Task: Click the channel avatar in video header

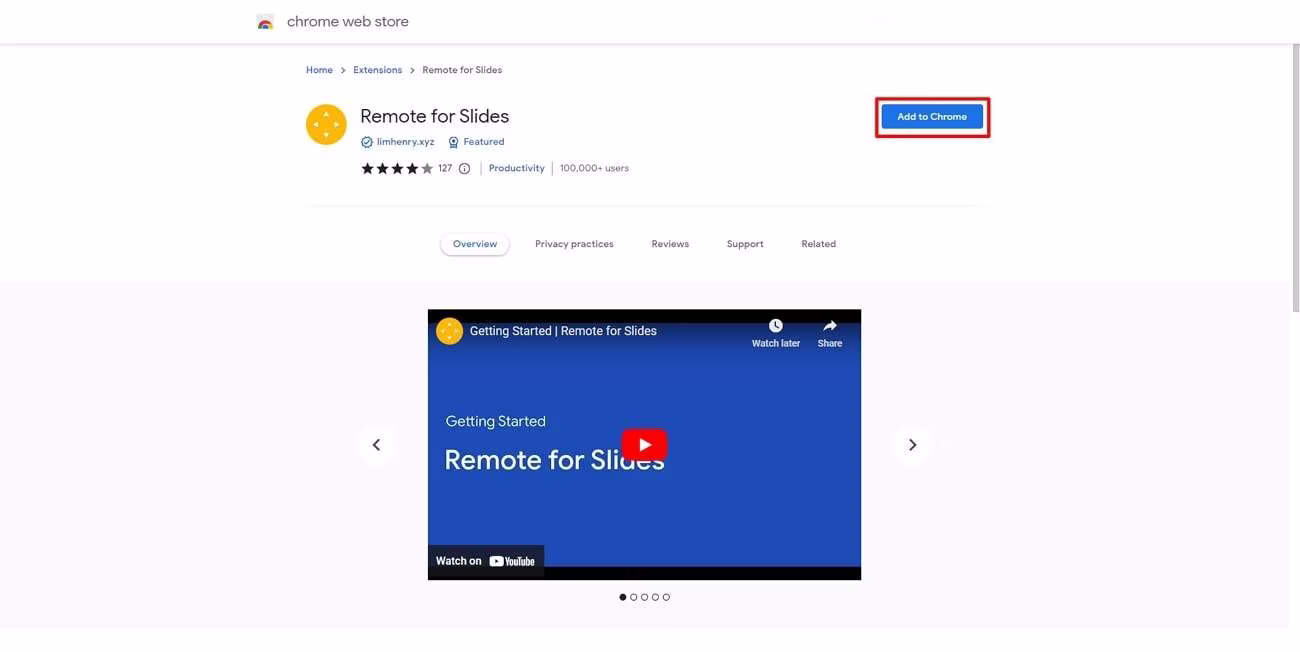Action: [449, 331]
